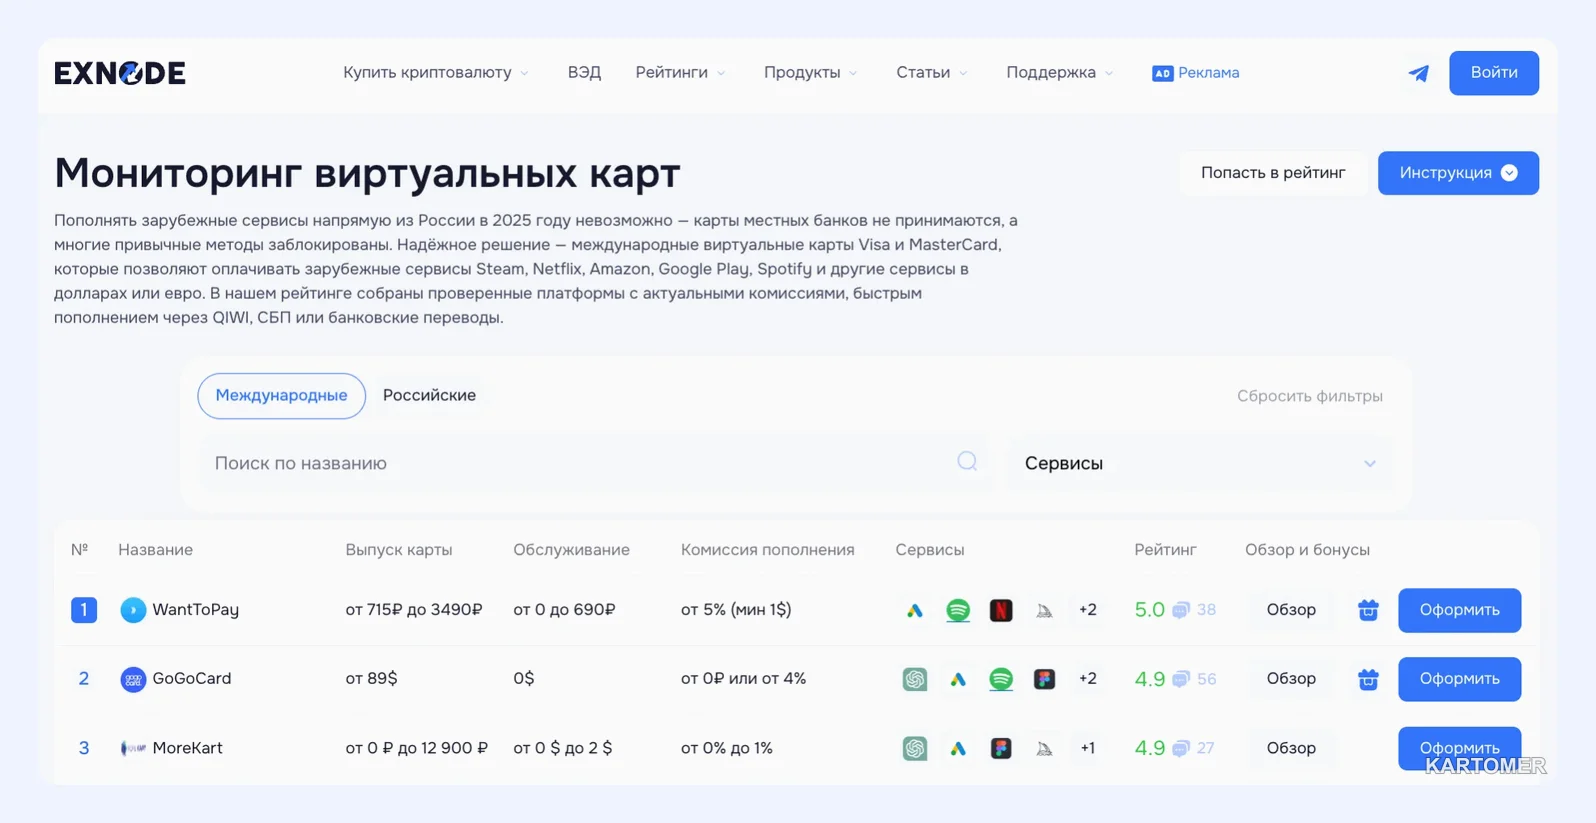
Task: Switch to the Российские tab
Action: coord(429,396)
